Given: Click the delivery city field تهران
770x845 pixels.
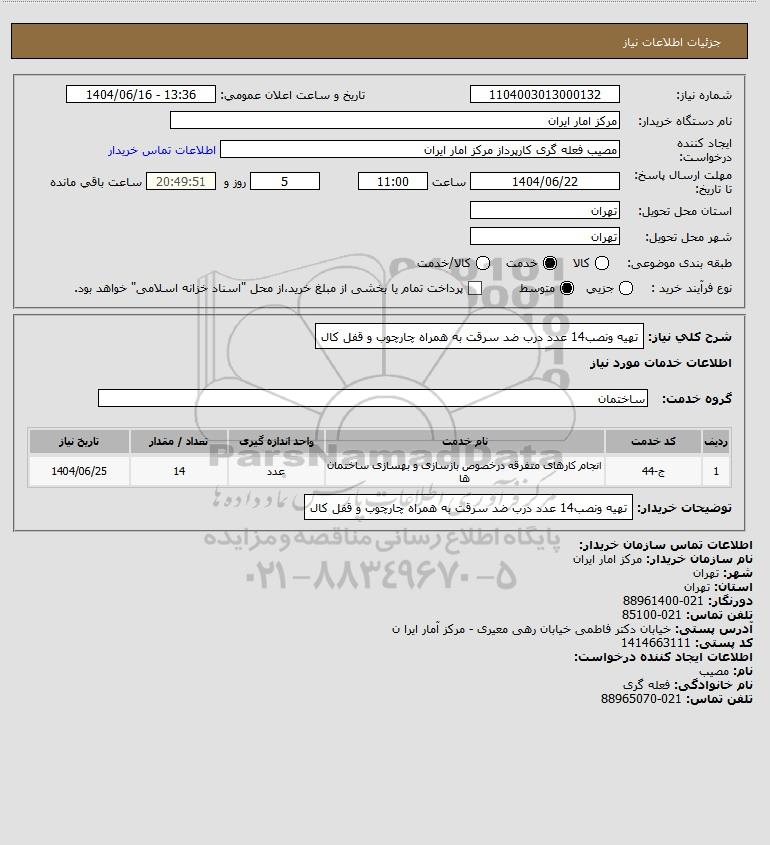Looking at the screenshot, I should point(545,236).
